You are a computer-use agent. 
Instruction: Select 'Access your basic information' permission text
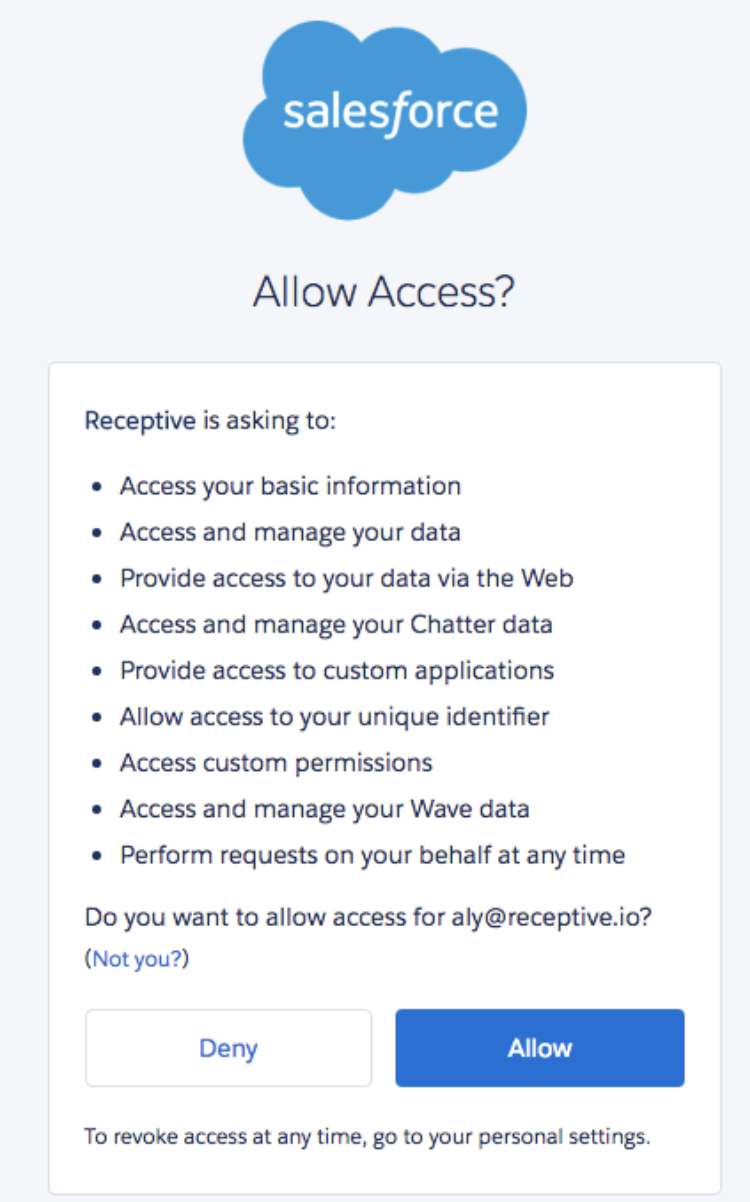coord(290,487)
